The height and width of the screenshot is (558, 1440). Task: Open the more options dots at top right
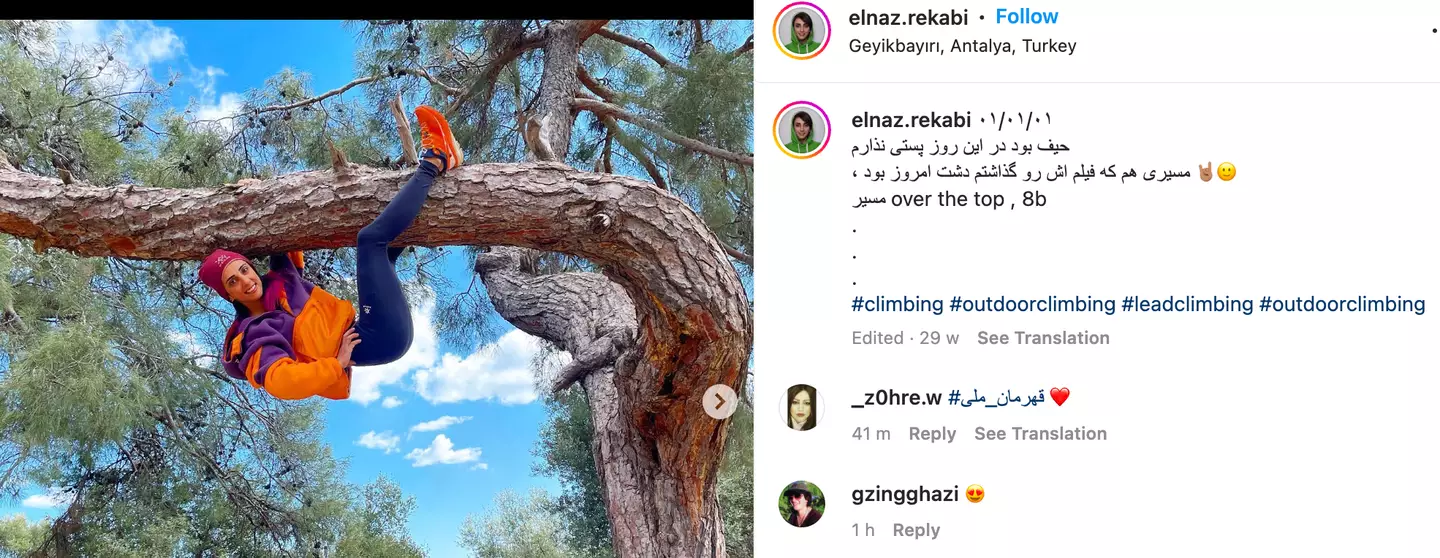[x=1435, y=31]
